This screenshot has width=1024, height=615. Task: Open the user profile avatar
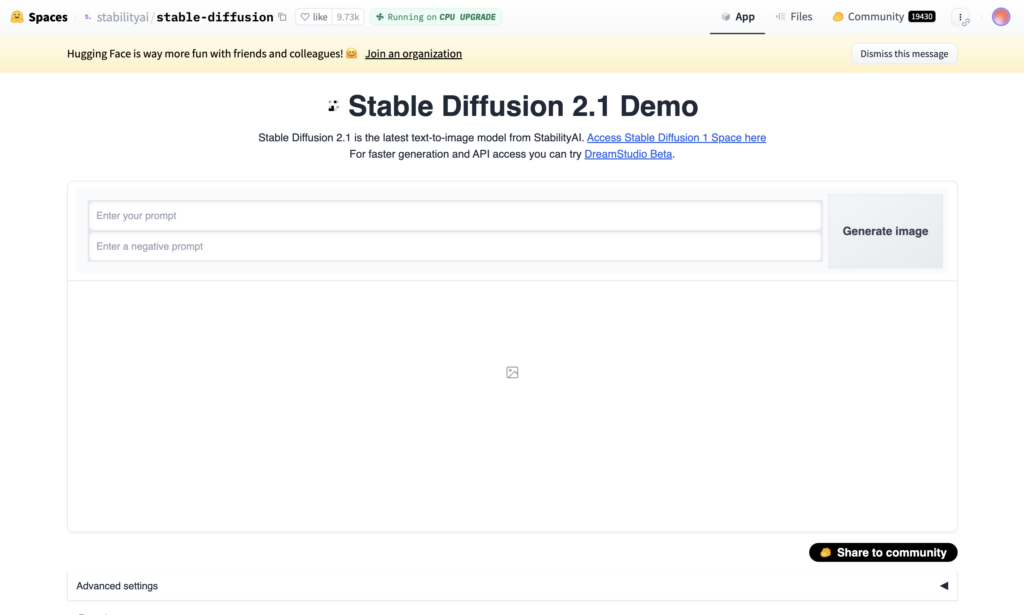[x=1000, y=17]
